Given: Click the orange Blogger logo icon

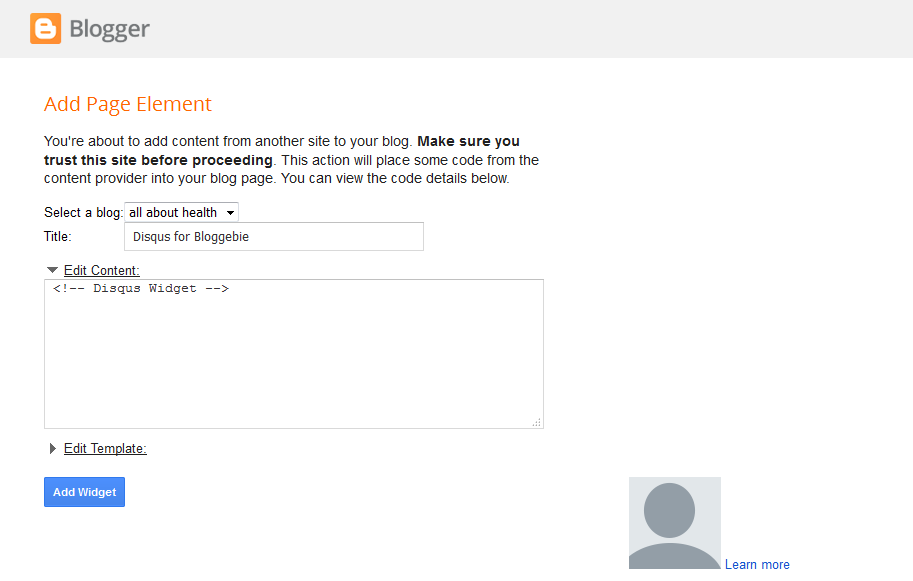Looking at the screenshot, I should [x=45, y=29].
